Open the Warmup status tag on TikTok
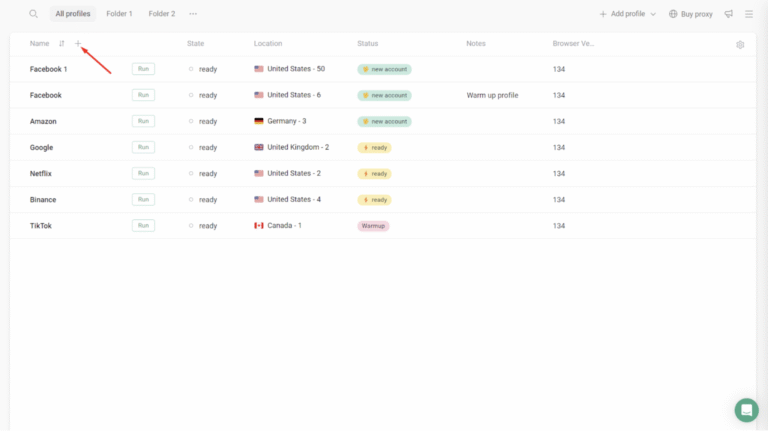Screen dimensions: 768x431 tap(373, 226)
